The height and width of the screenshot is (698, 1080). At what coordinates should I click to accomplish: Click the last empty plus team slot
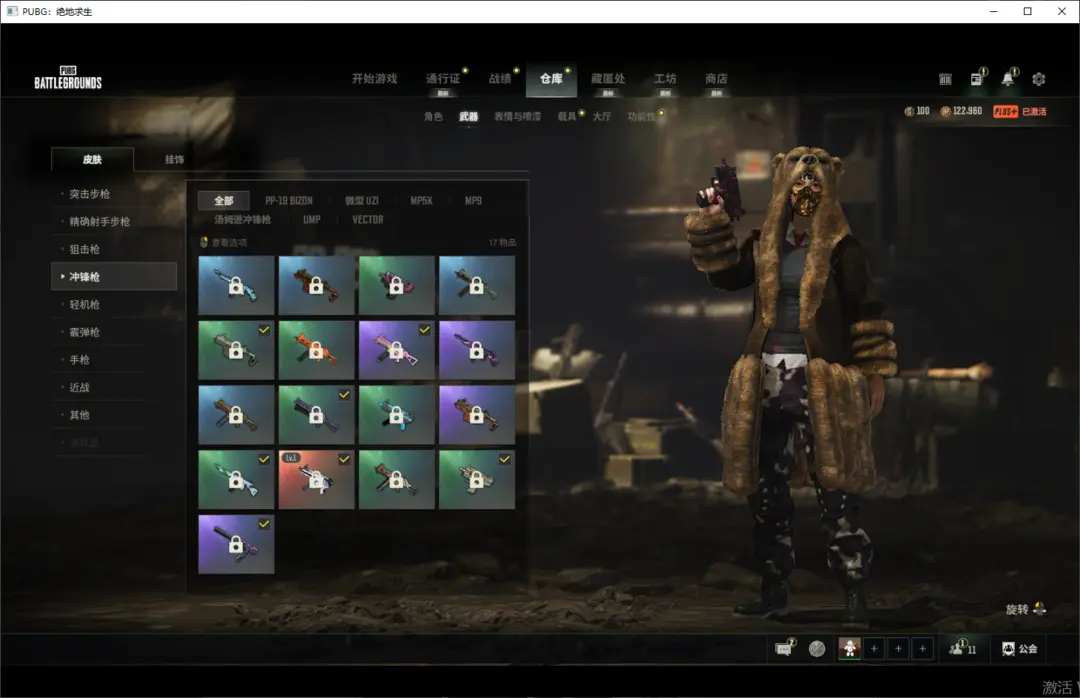tap(922, 648)
